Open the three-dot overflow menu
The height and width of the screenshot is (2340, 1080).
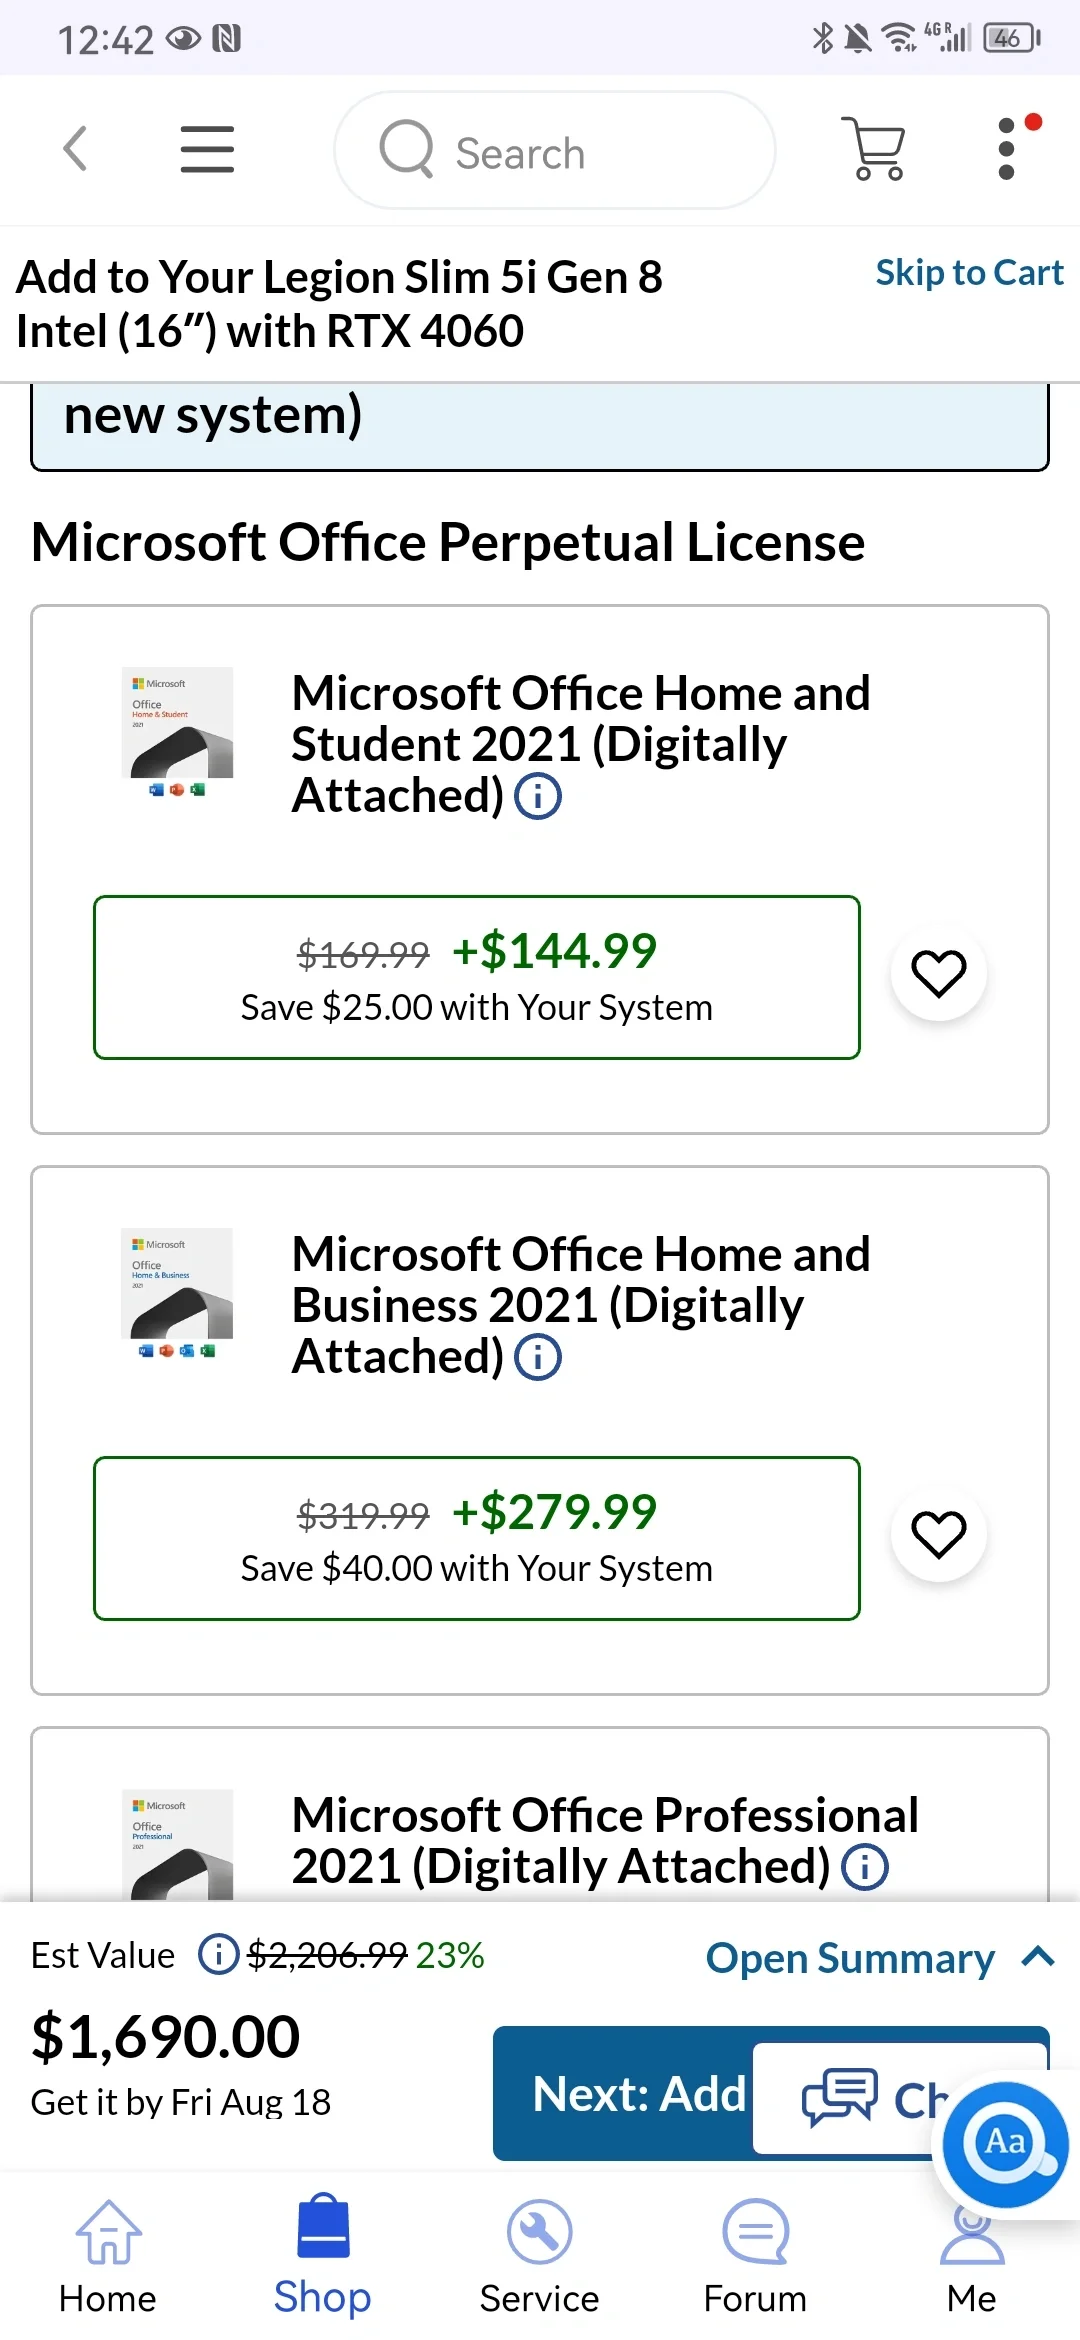[x=1007, y=150]
